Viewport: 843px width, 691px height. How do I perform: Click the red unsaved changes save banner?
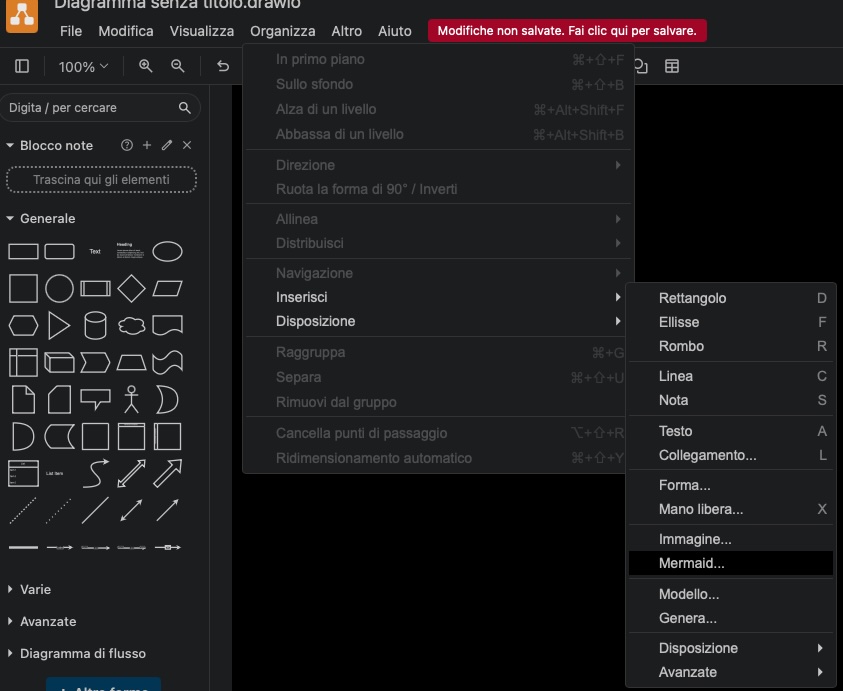pos(567,31)
